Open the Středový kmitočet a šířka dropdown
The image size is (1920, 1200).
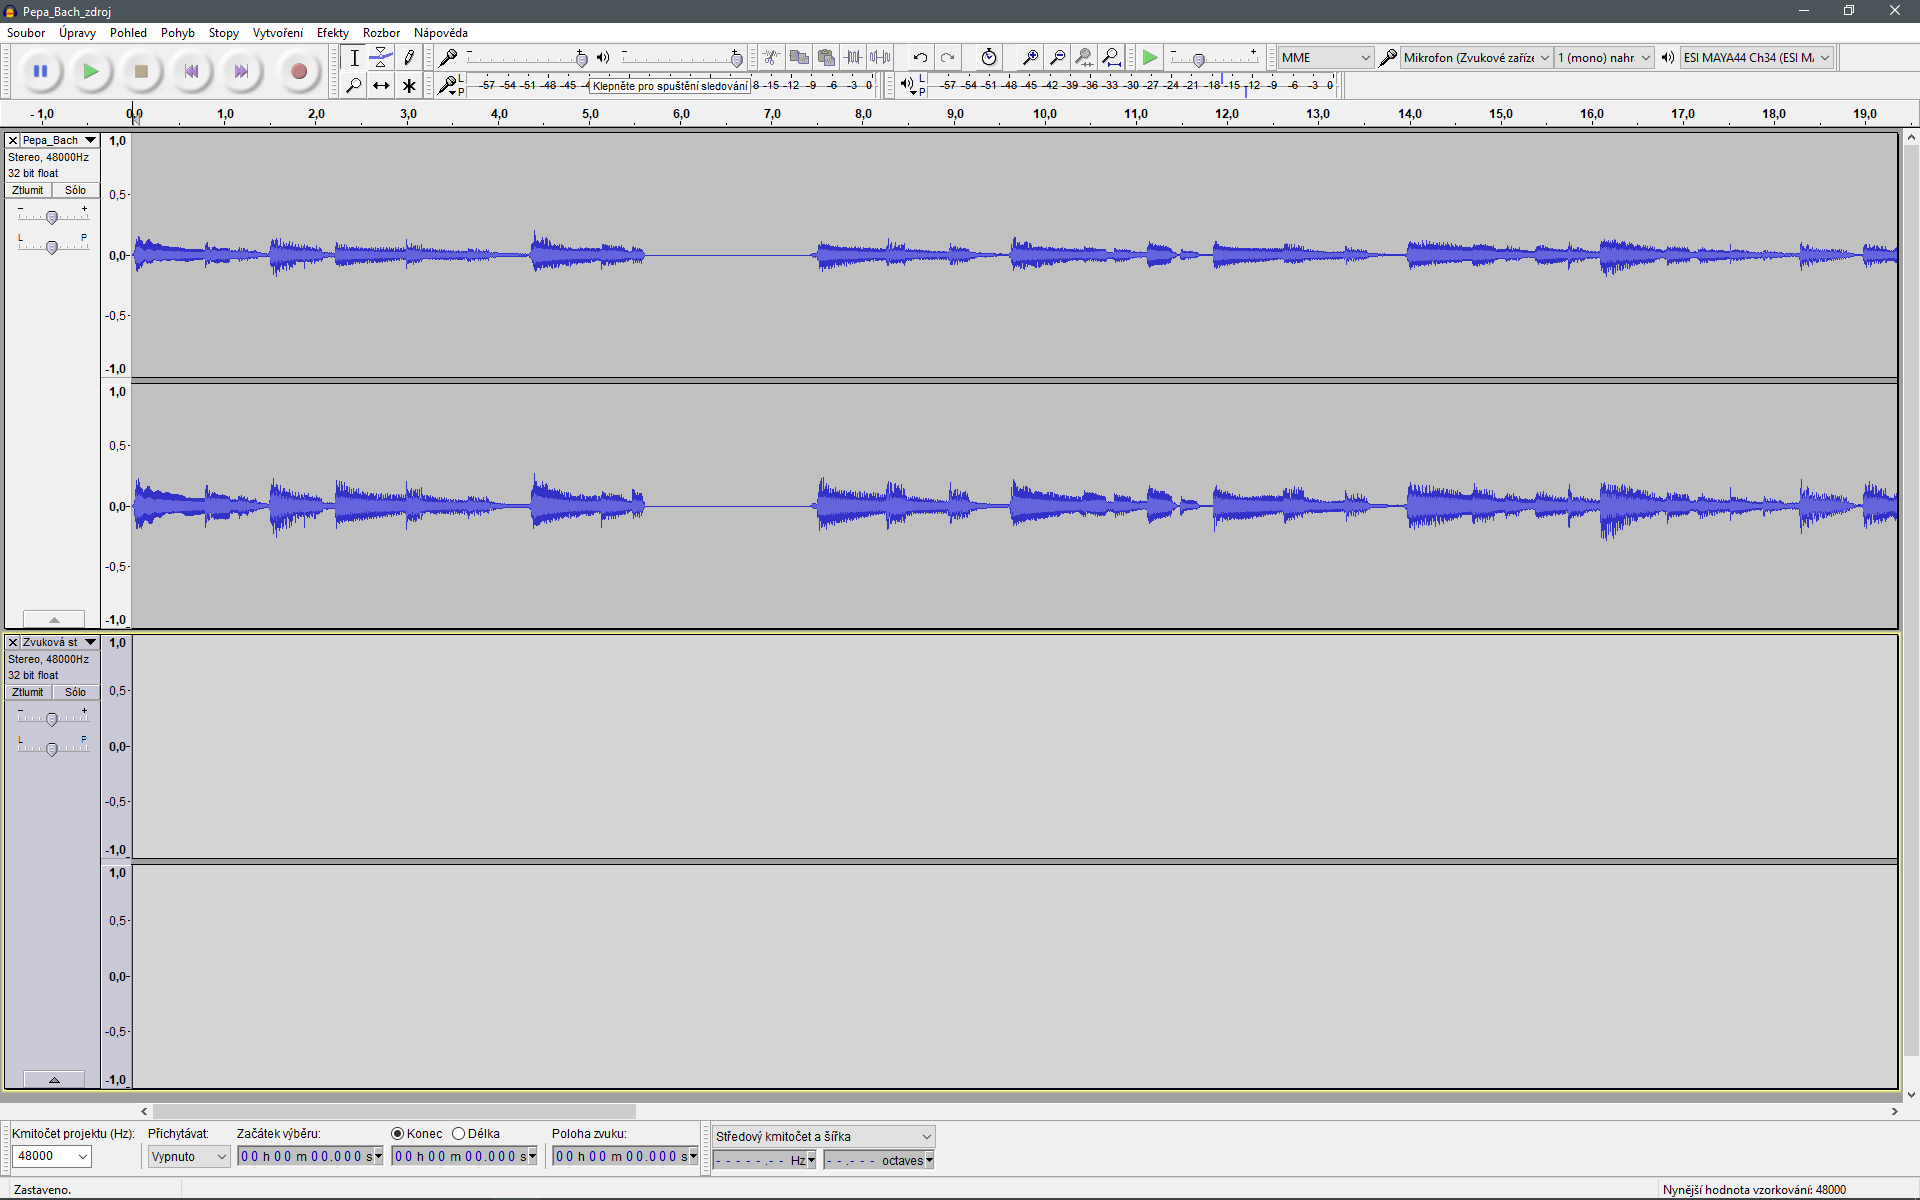point(823,1137)
